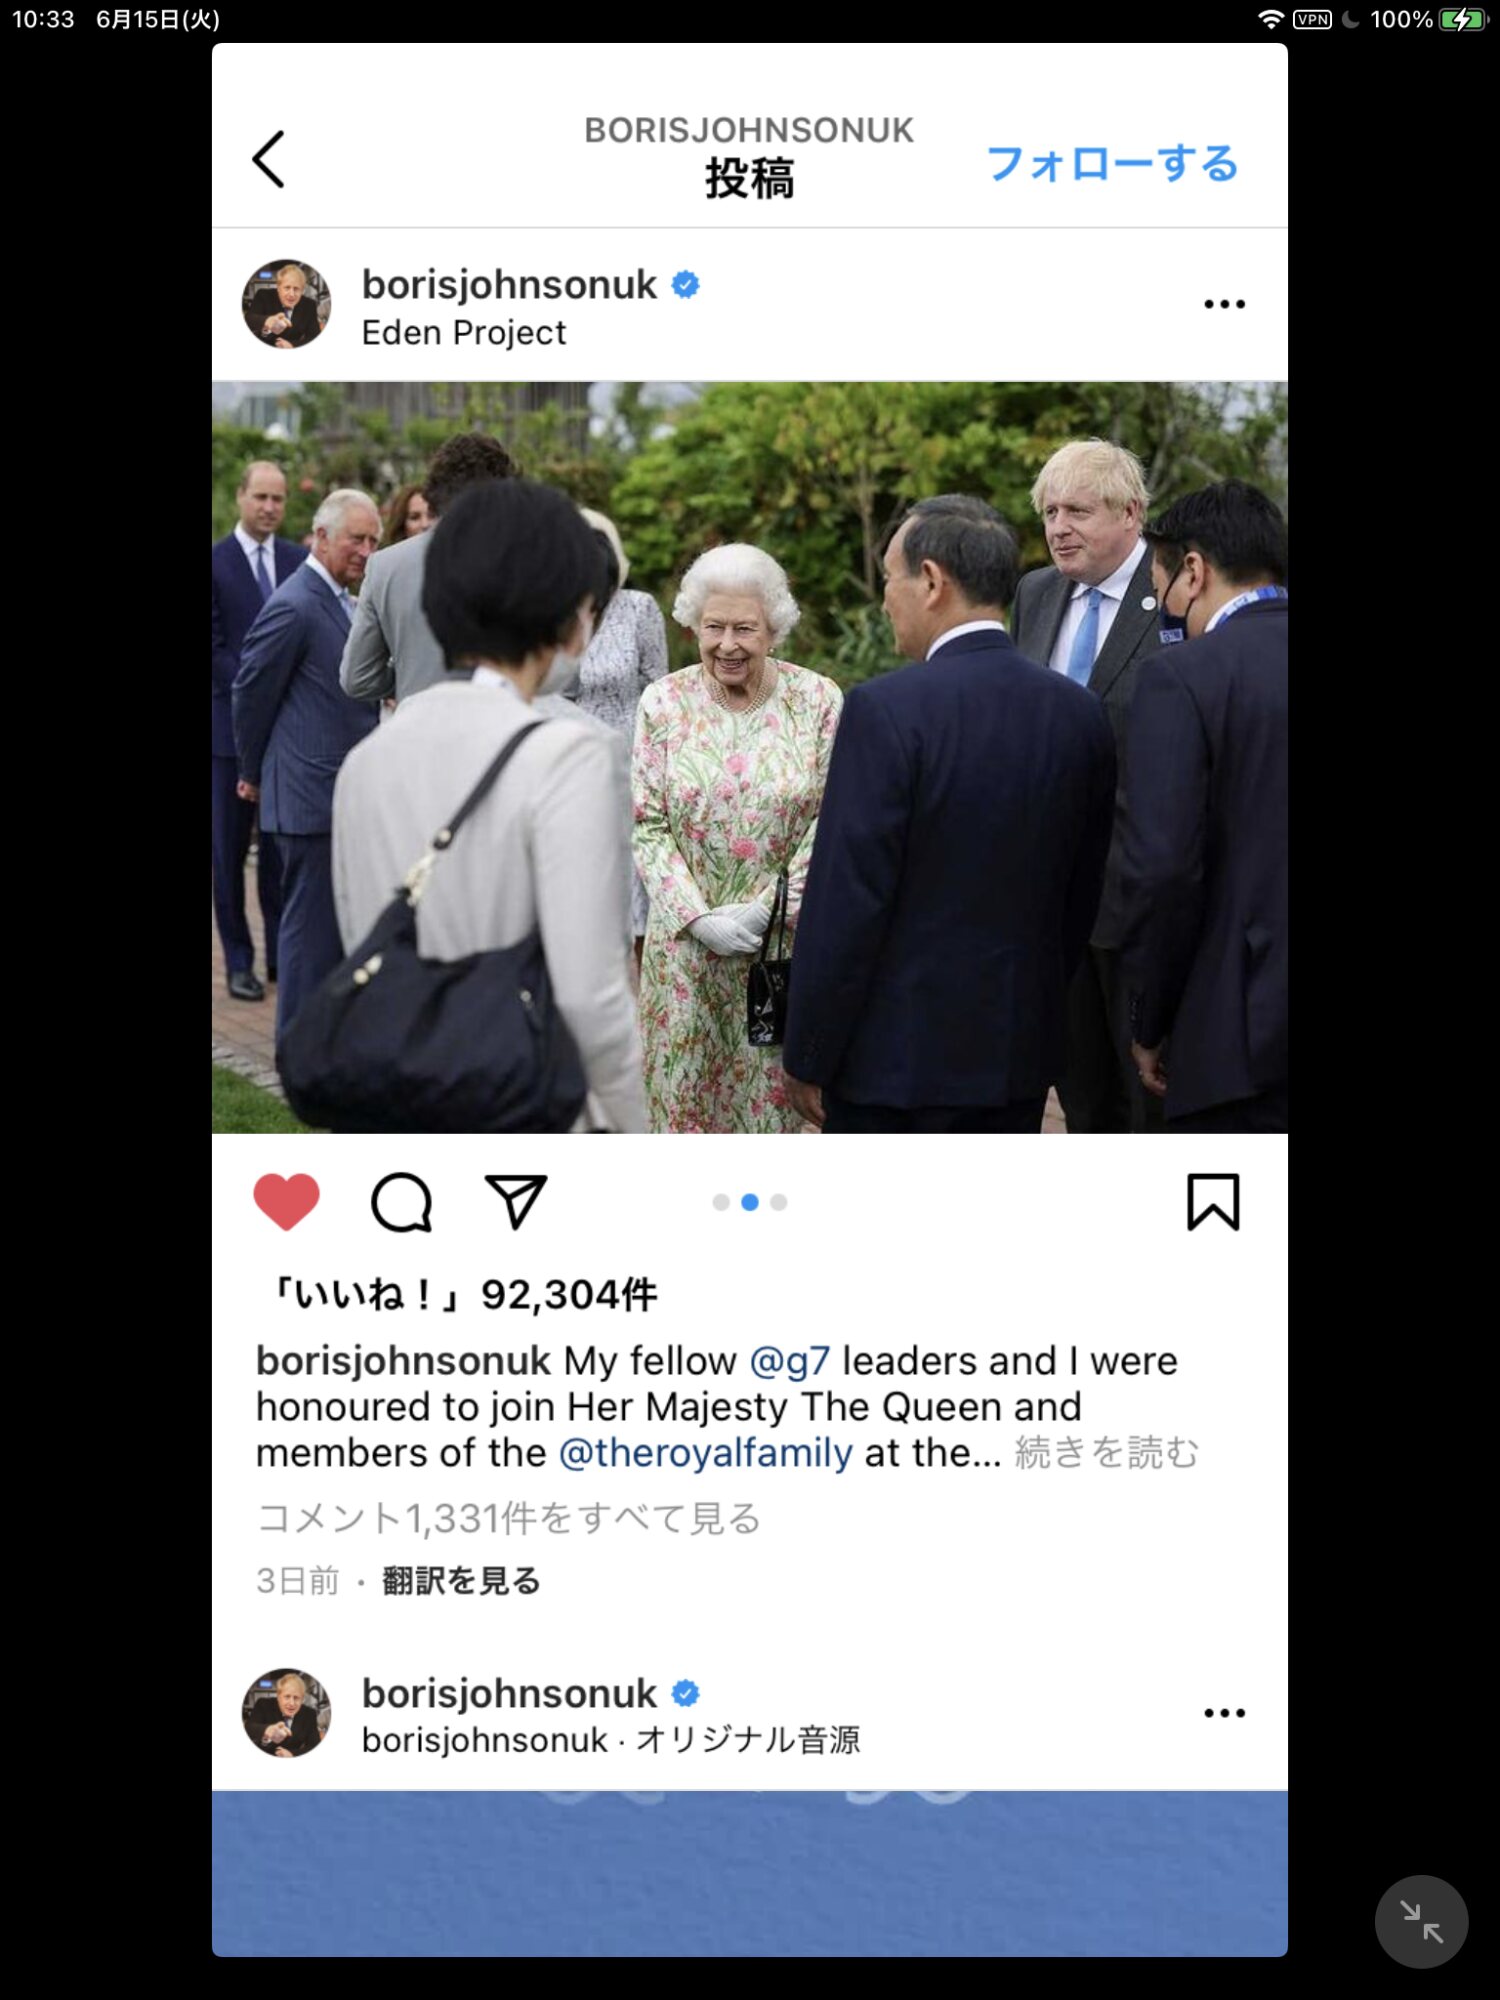Tap the top post's profile avatar

point(286,304)
